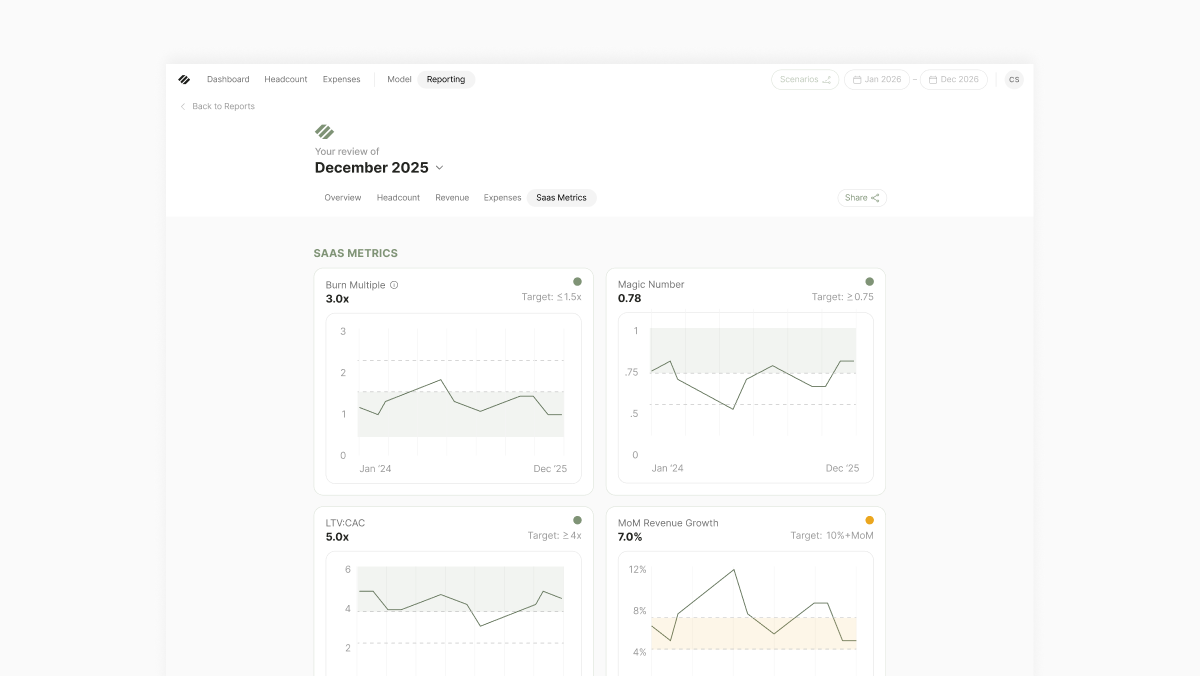Click the Target: ≥ 4x label
Image resolution: width=1200 pixels, height=676 pixels.
pos(555,536)
